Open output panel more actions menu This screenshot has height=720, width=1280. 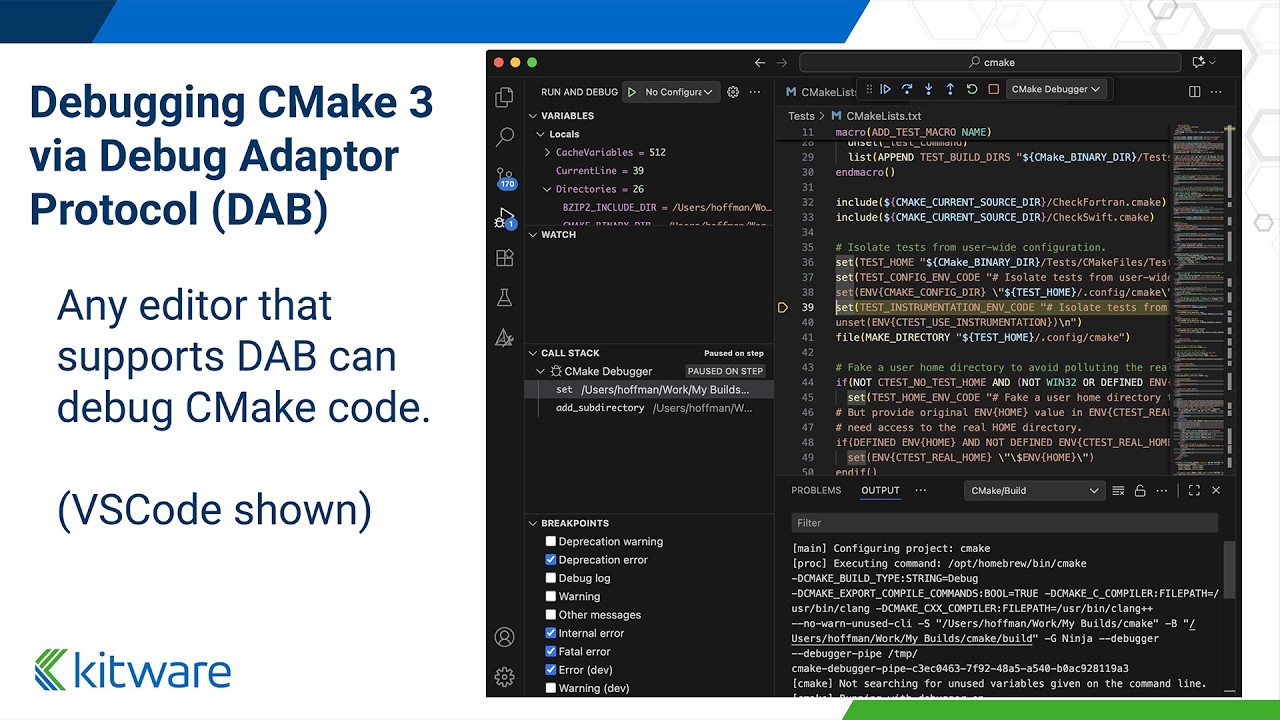point(1162,491)
